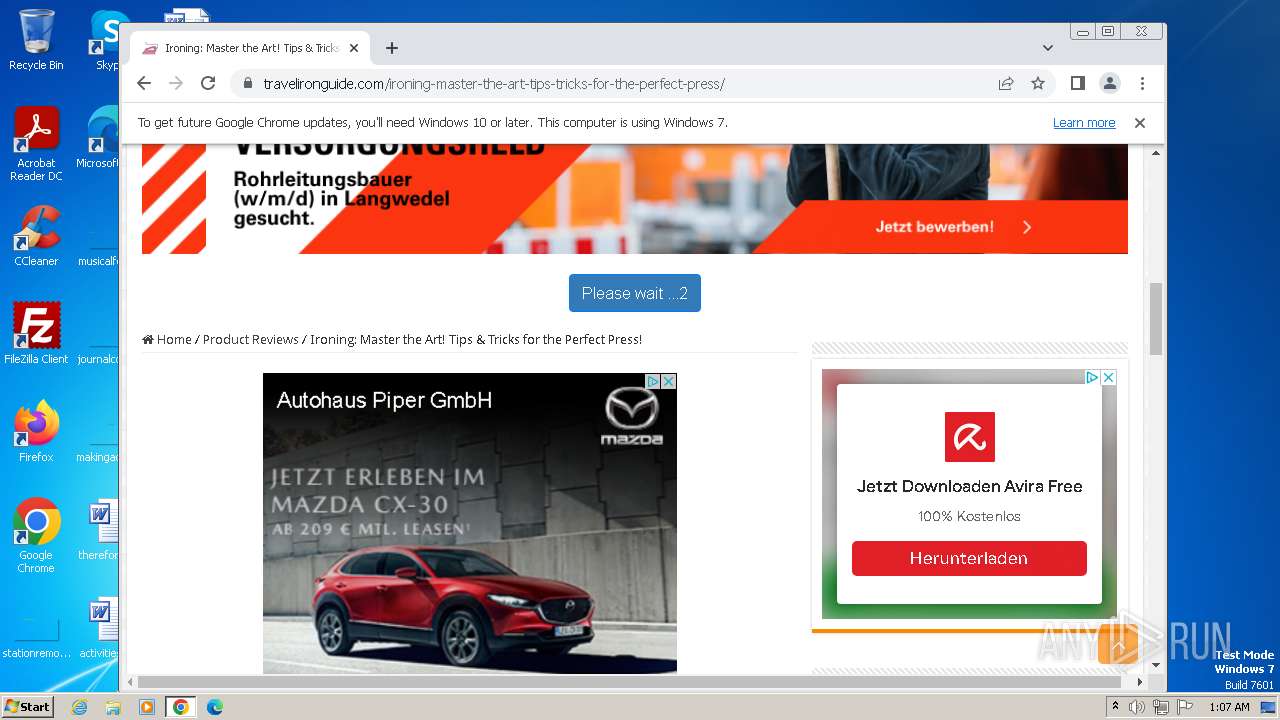Open AdChoices info on Mazda ad
The height and width of the screenshot is (720, 1280).
point(653,381)
